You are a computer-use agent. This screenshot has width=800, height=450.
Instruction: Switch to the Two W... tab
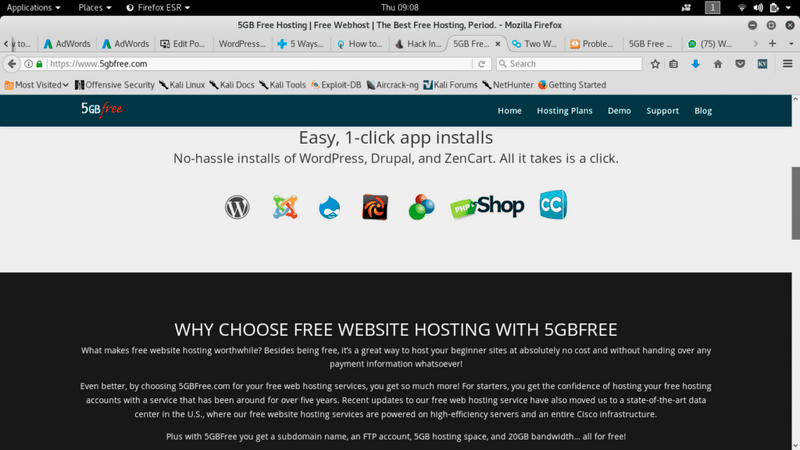[x=535, y=44]
